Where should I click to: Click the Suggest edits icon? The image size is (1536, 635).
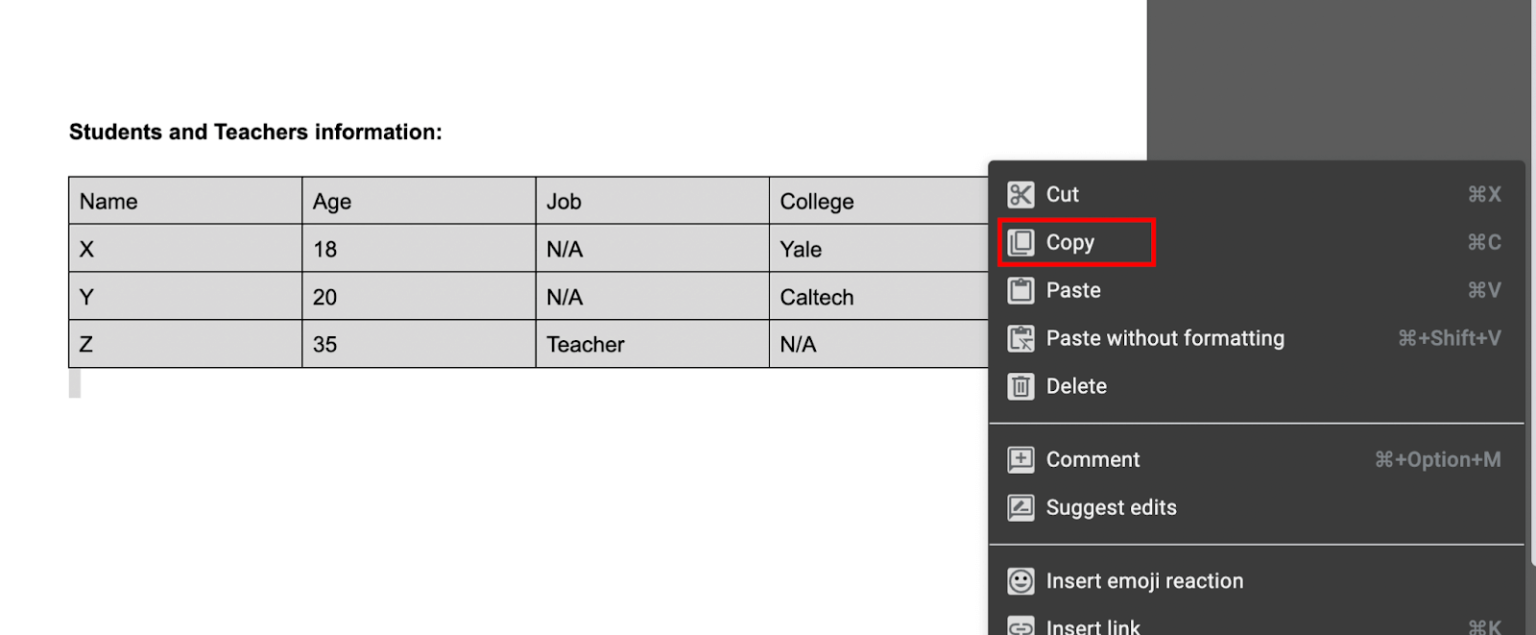[x=1020, y=508]
